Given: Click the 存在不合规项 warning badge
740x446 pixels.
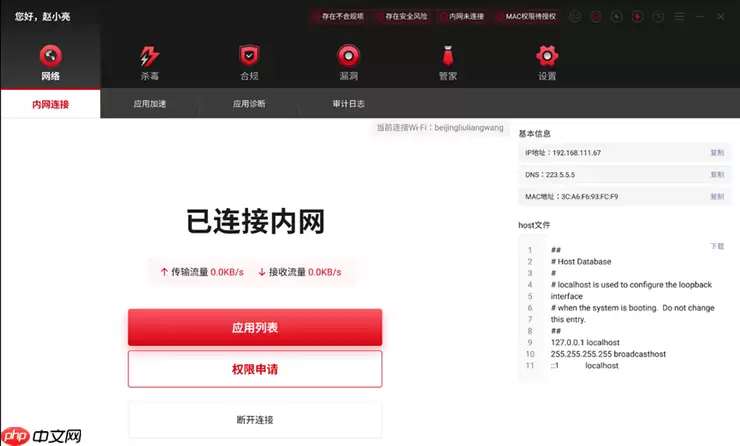Looking at the screenshot, I should click(x=338, y=17).
